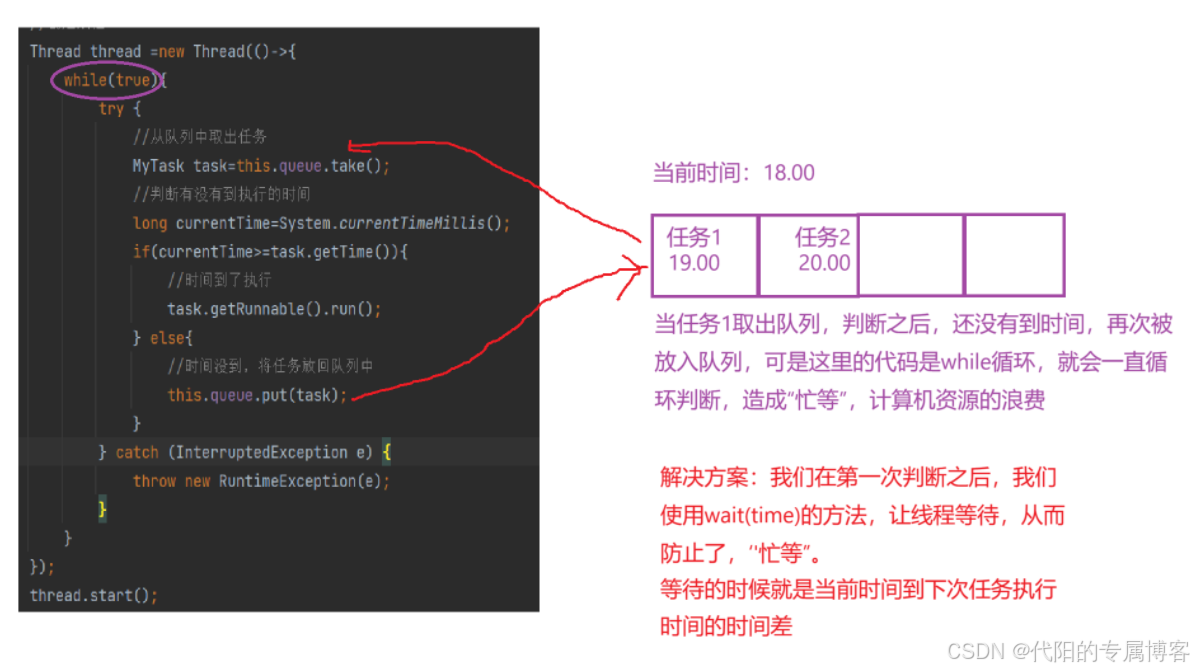Select the queue.take() method call
The image size is (1194, 671).
pos(317,165)
